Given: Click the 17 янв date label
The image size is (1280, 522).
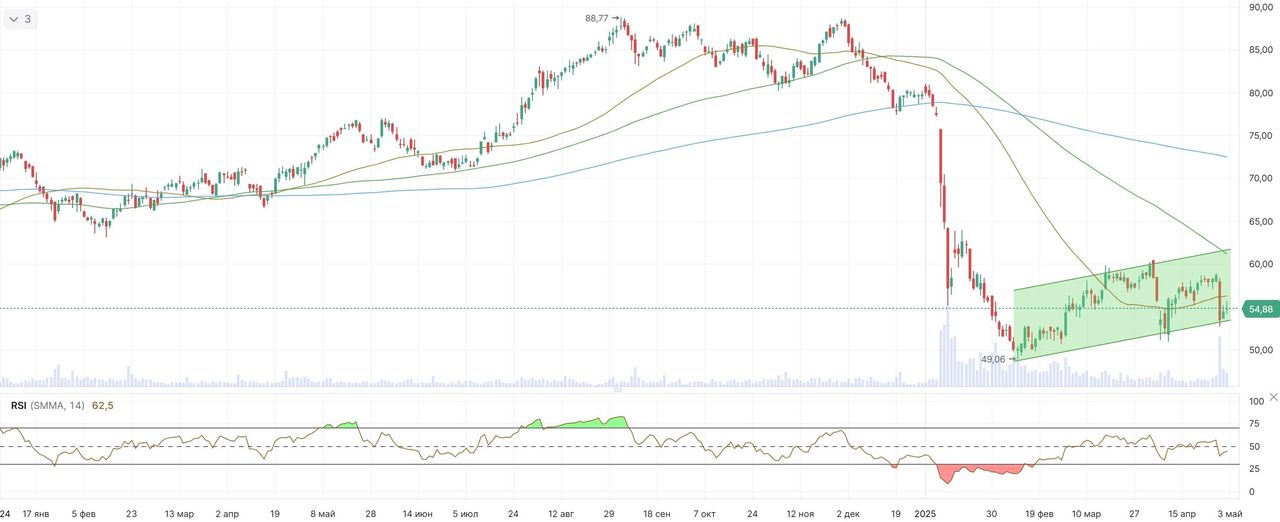Looking at the screenshot, I should point(35,513).
